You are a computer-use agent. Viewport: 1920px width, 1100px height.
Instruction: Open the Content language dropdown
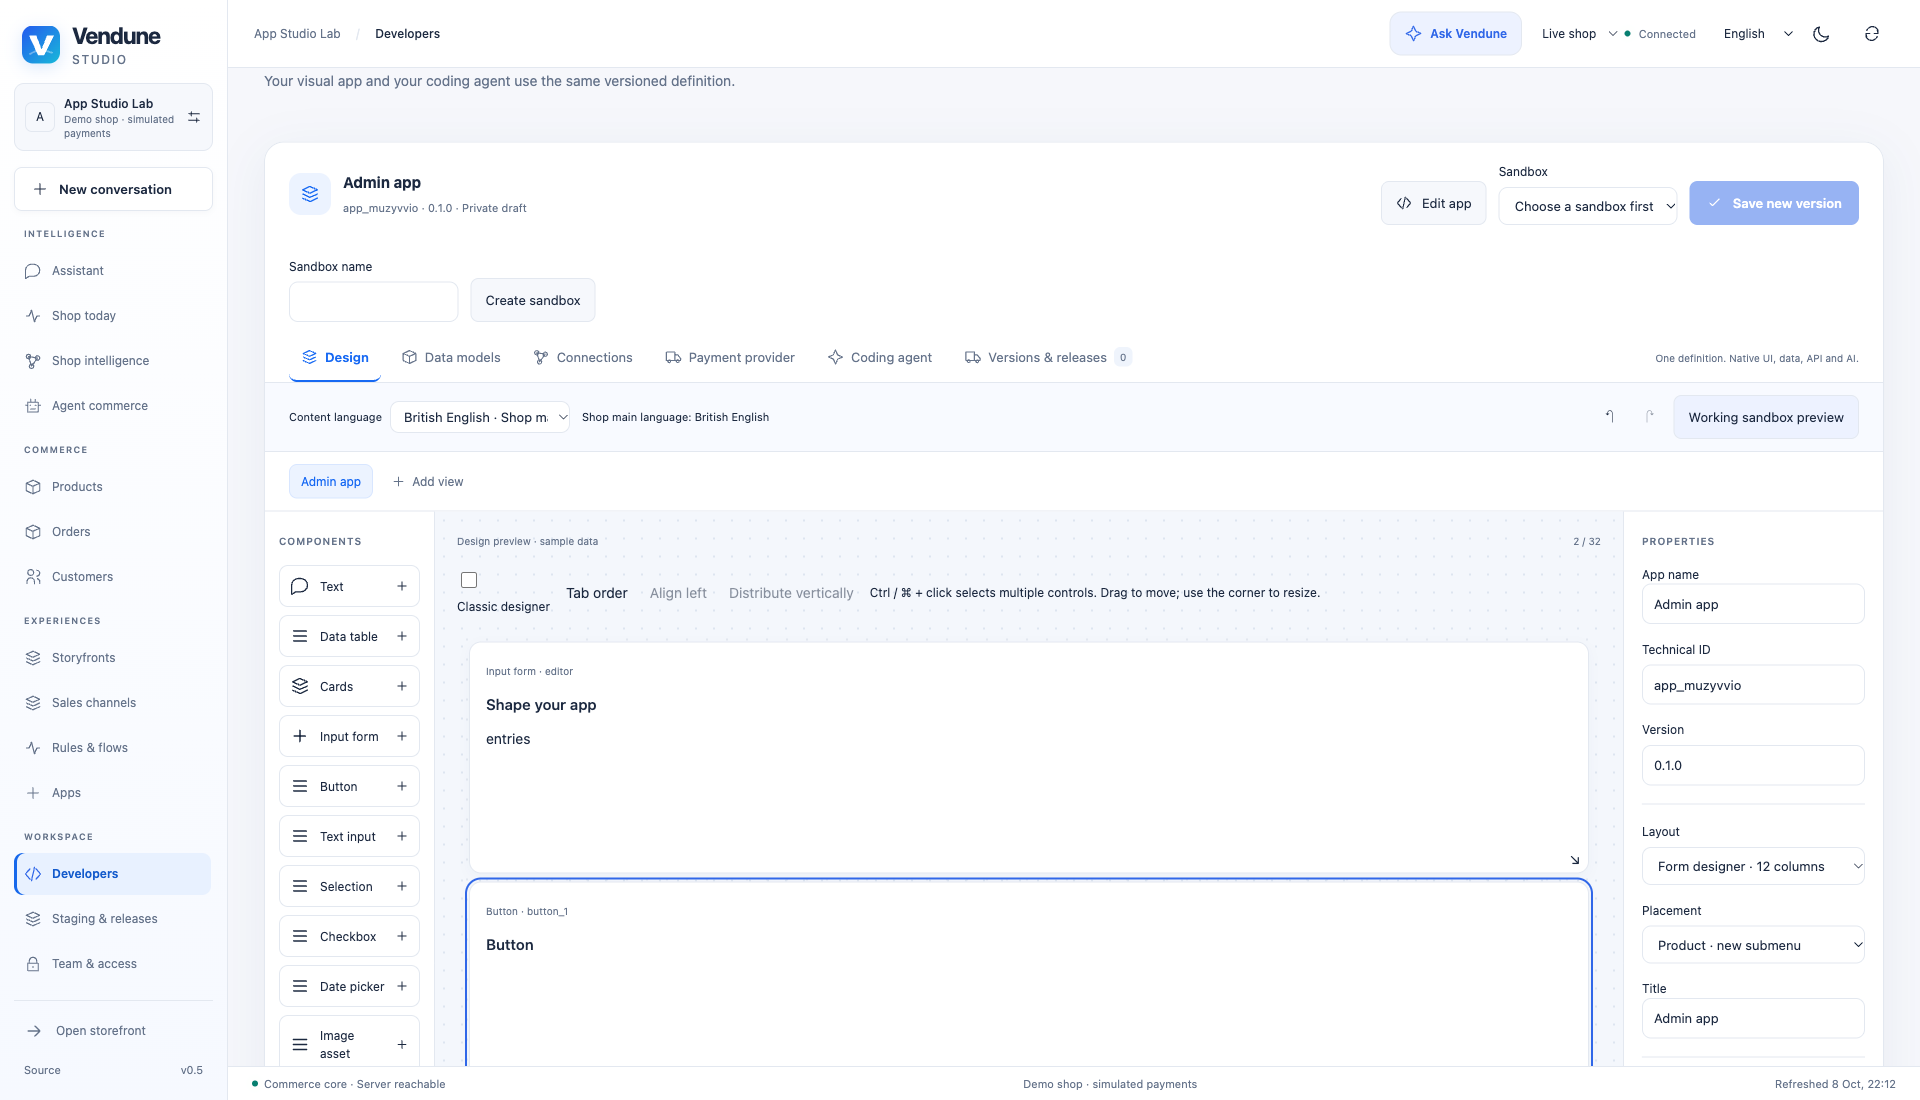(x=480, y=417)
